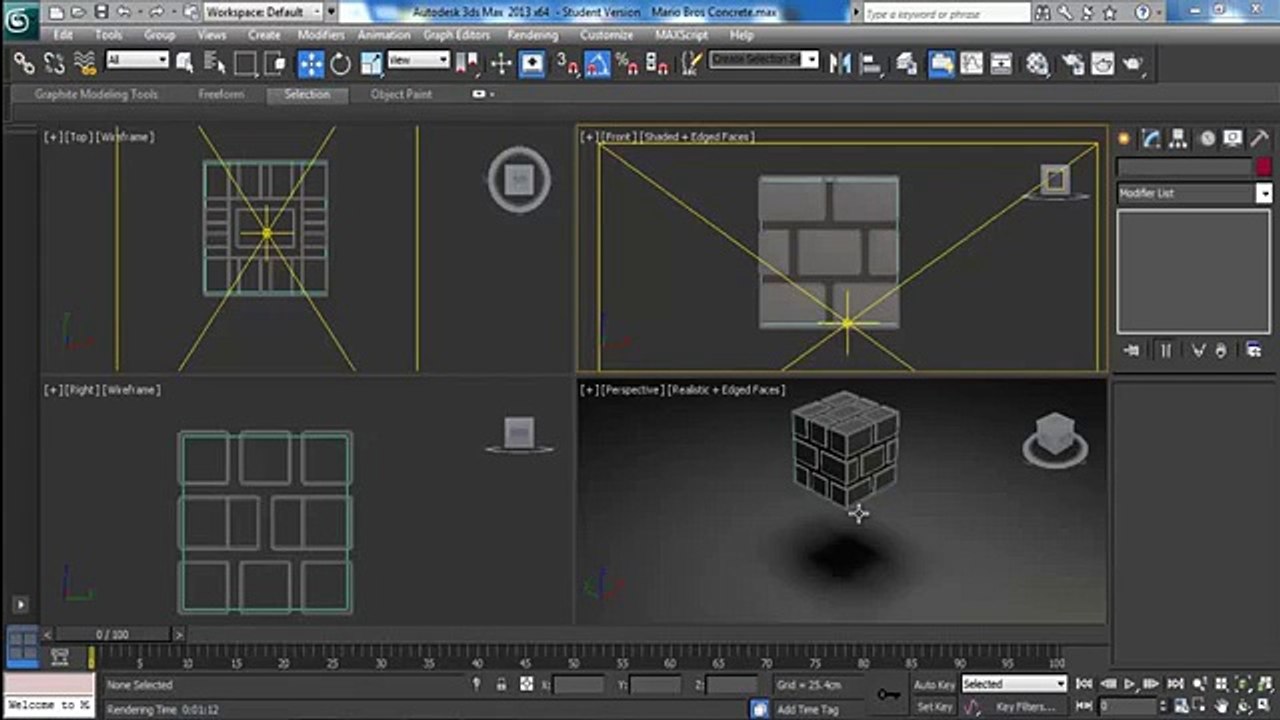Open the Edit menu
This screenshot has height=720, width=1280.
pos(63,35)
